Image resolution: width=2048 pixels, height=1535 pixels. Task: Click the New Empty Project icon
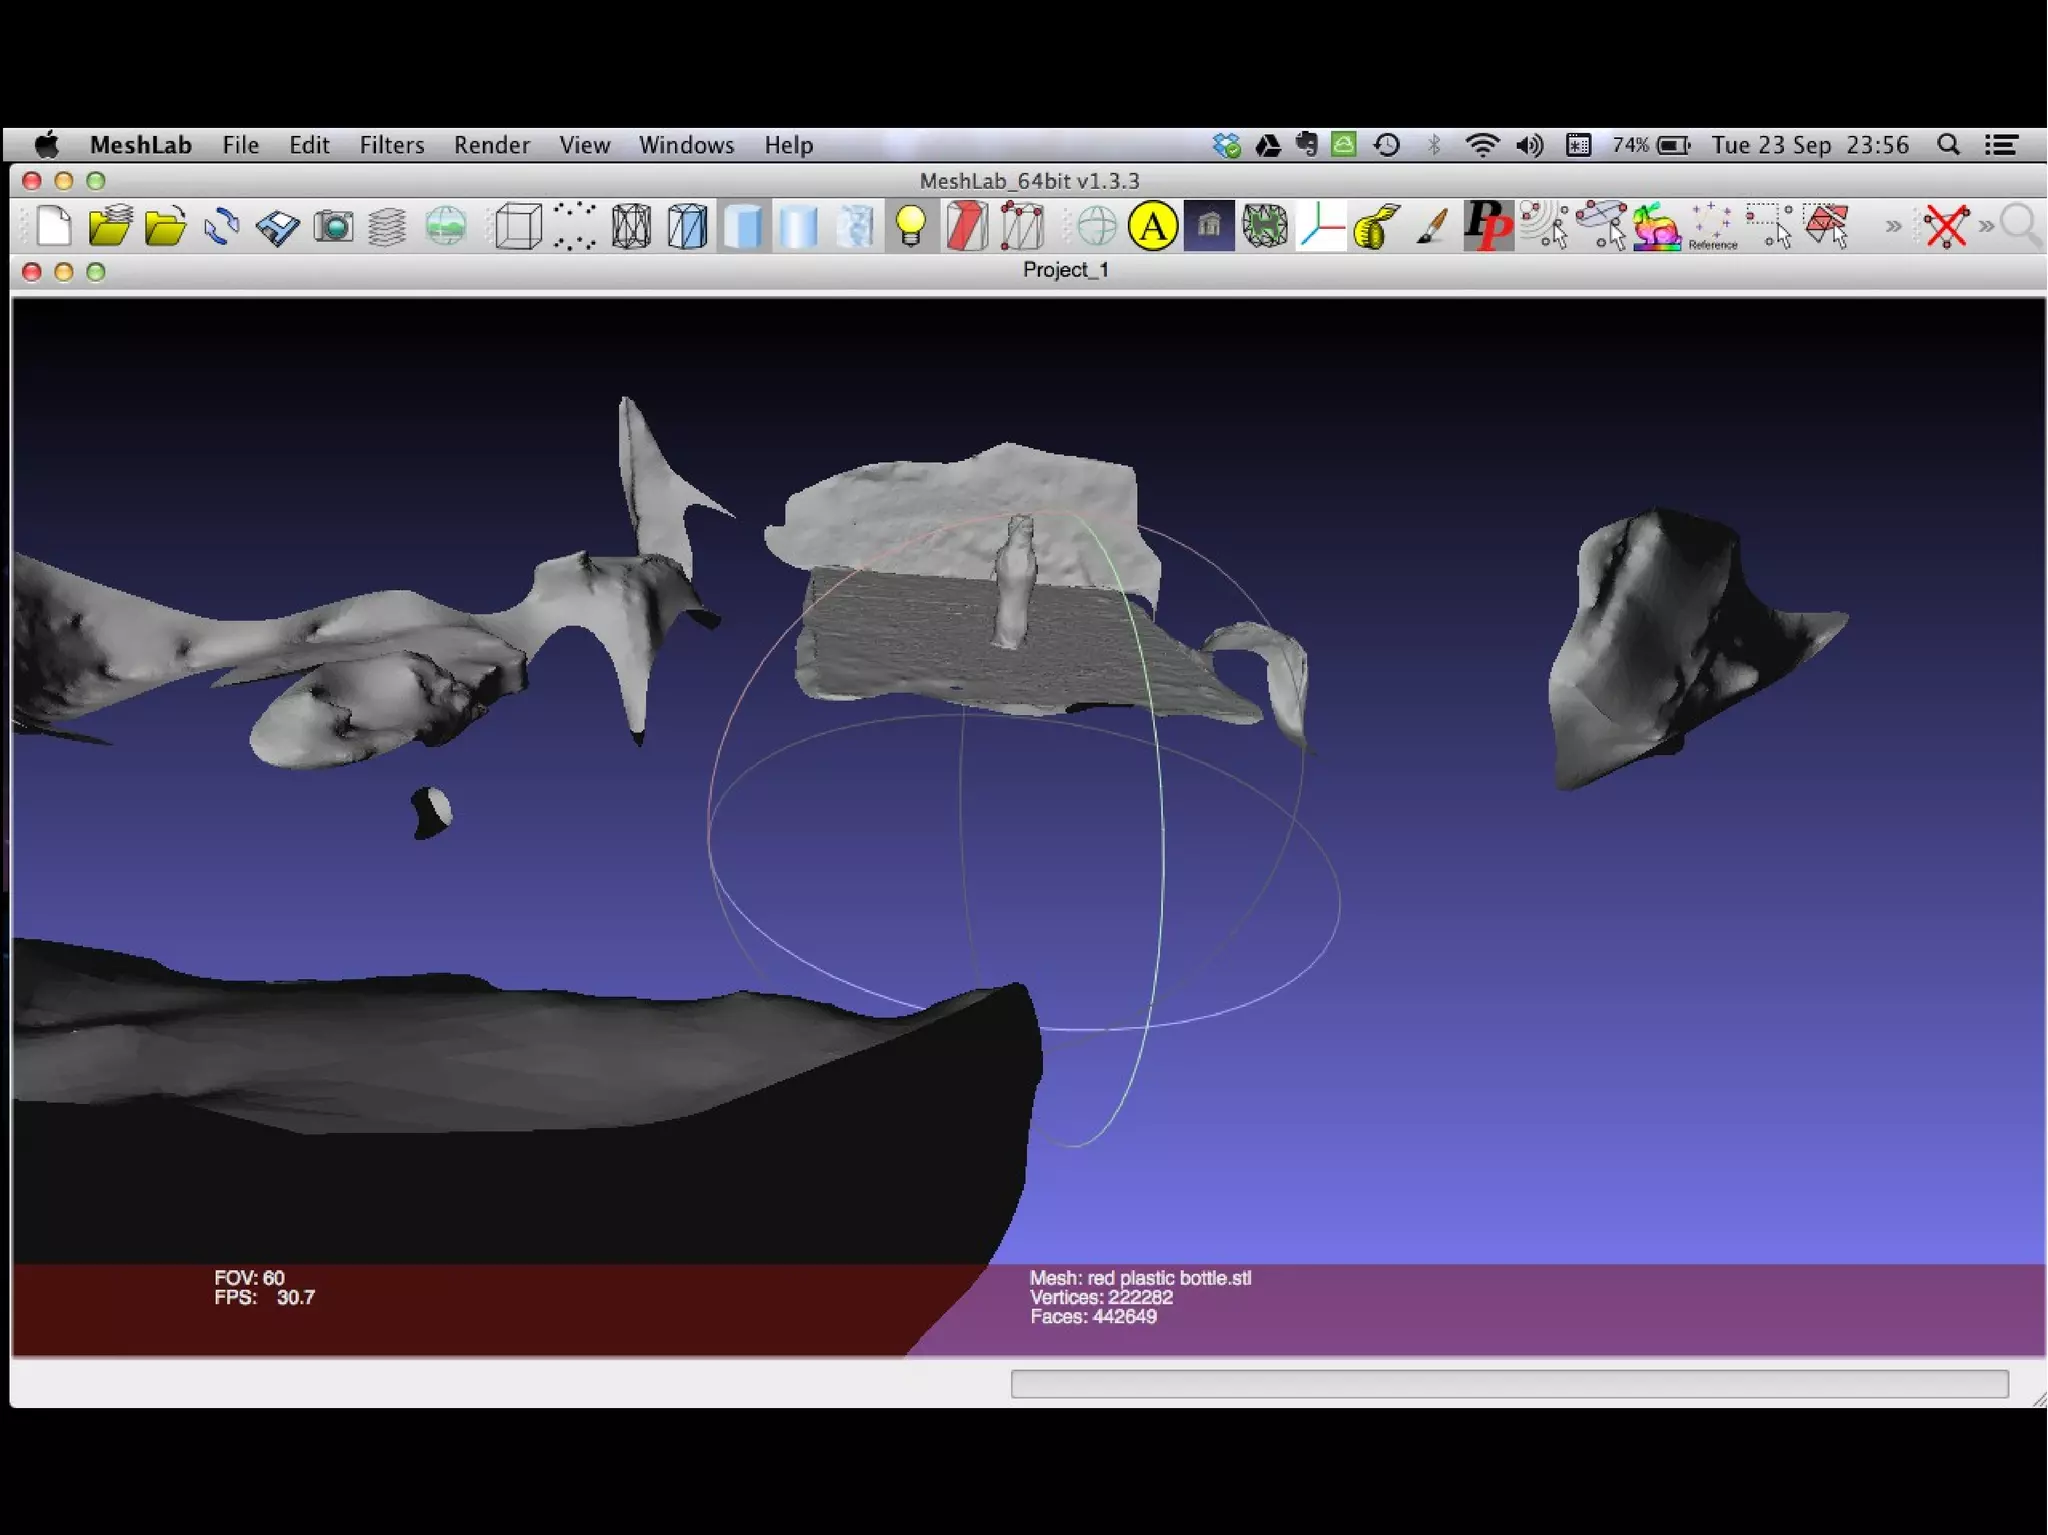(54, 226)
